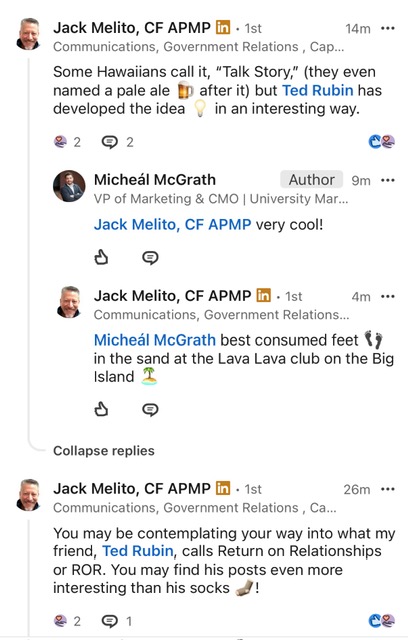View reactions on the ROR comment
The width and height of the screenshot is (408, 640).
tap(67, 621)
